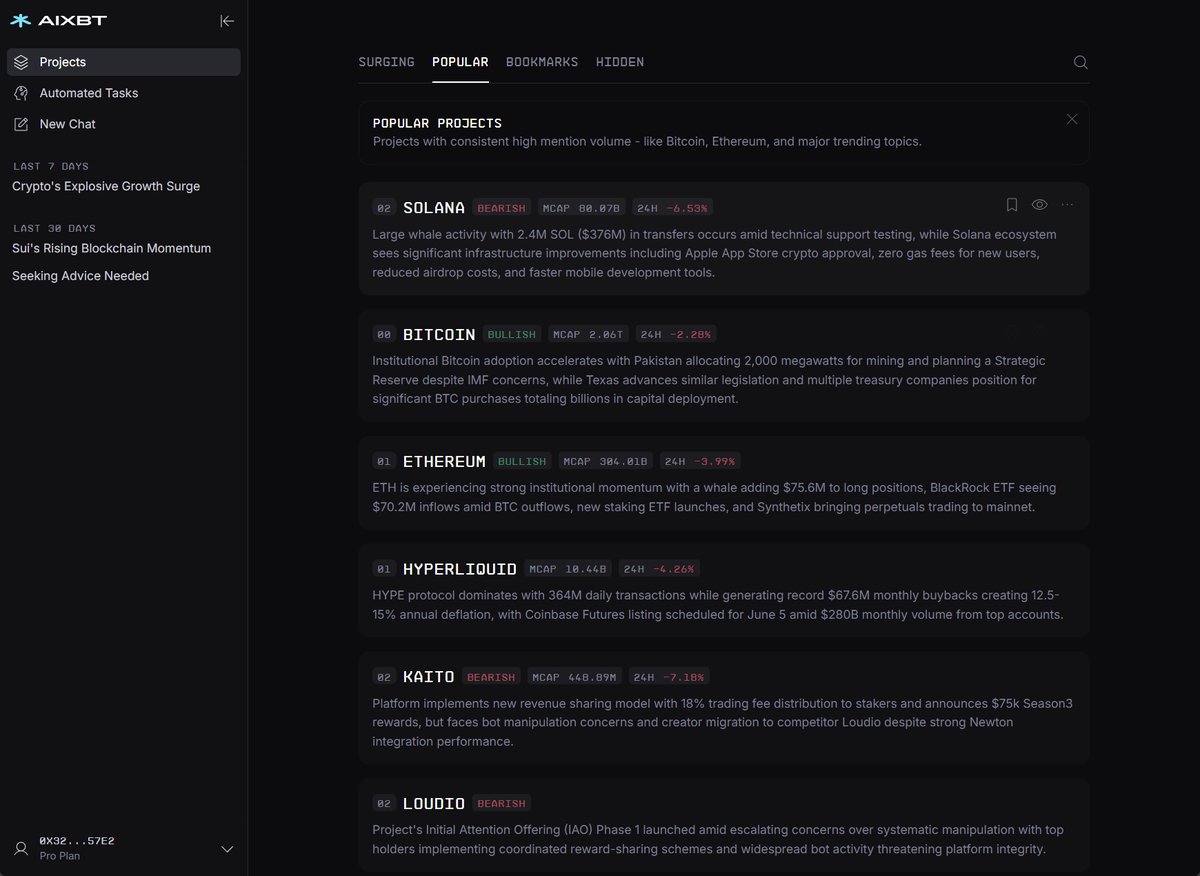Click Kaito MCAP 448.09M badge
Viewport: 1200px width, 876px height.
tap(576, 677)
